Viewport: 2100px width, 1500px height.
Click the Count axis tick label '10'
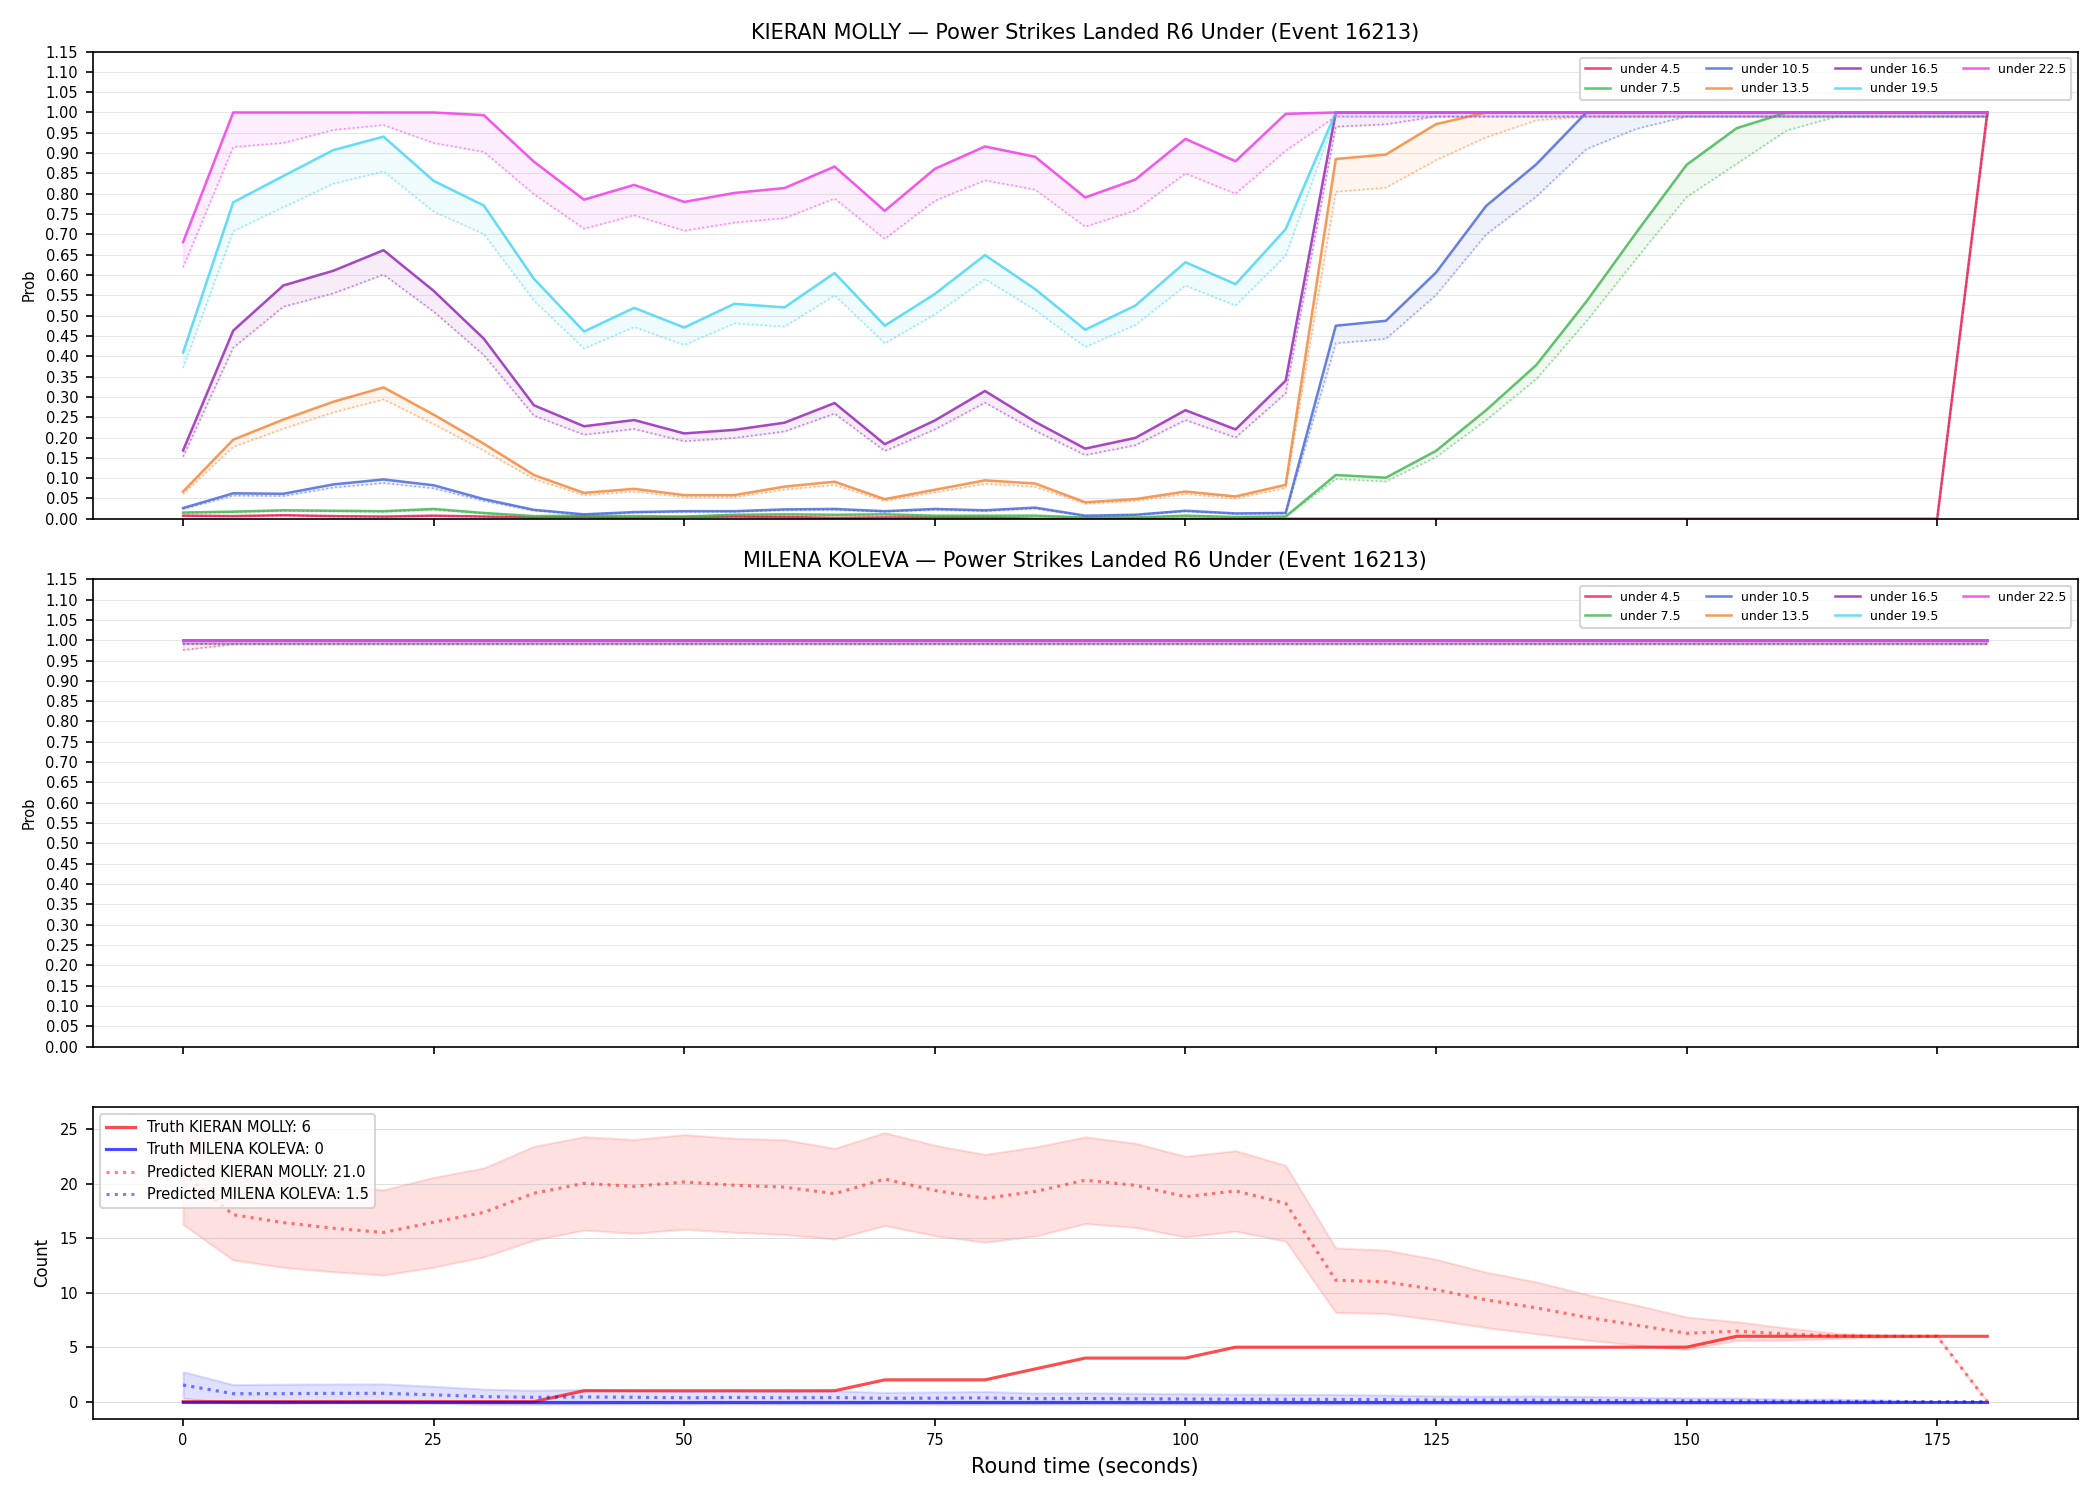click(69, 1294)
